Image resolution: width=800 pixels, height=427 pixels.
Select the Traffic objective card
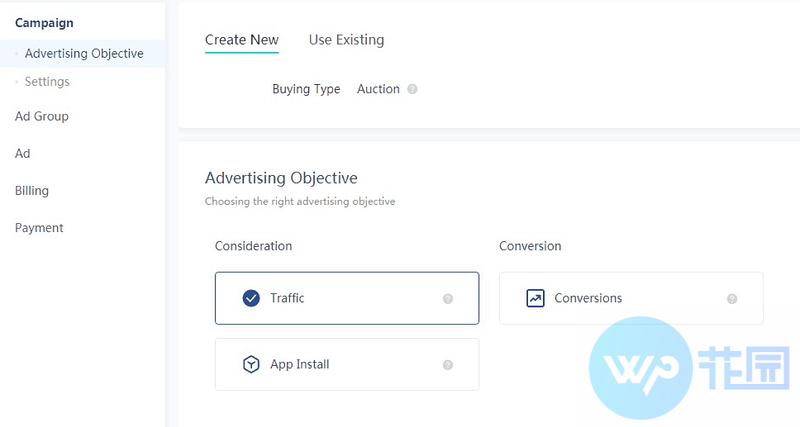pyautogui.click(x=347, y=298)
